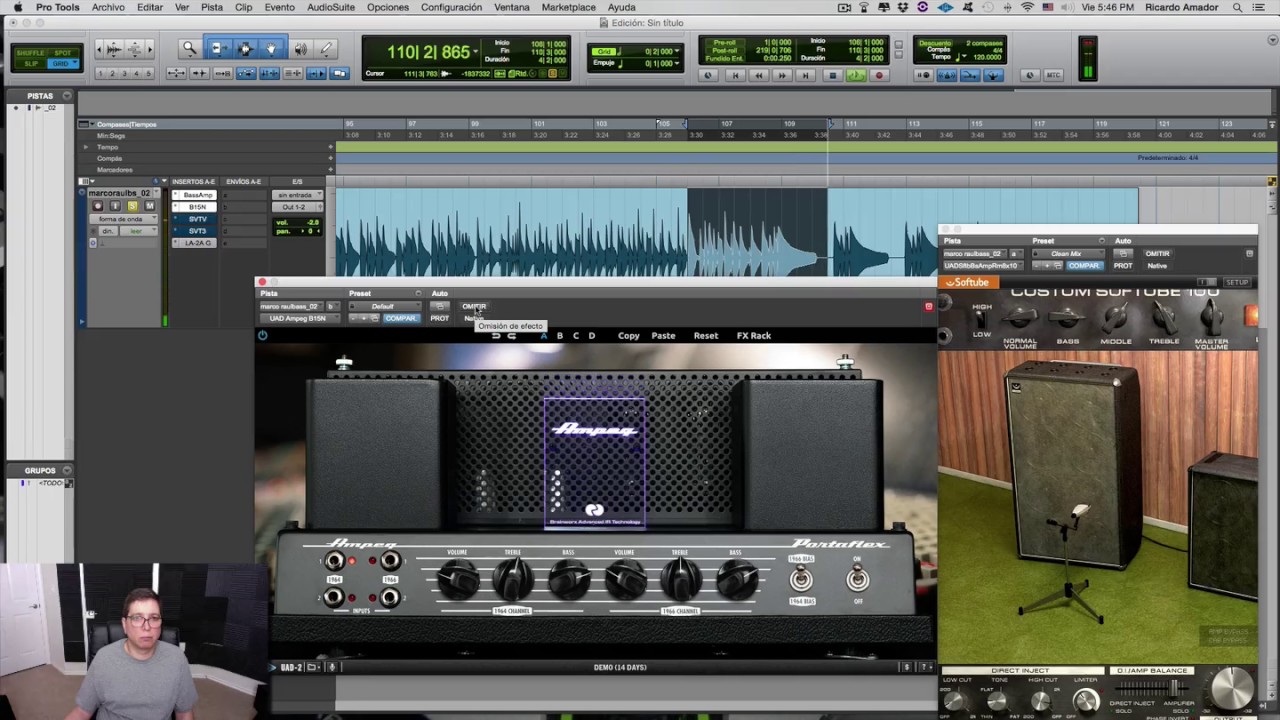Click Copy in UAD plugin toolbar
Screen dimensions: 1280x720
pos(629,336)
